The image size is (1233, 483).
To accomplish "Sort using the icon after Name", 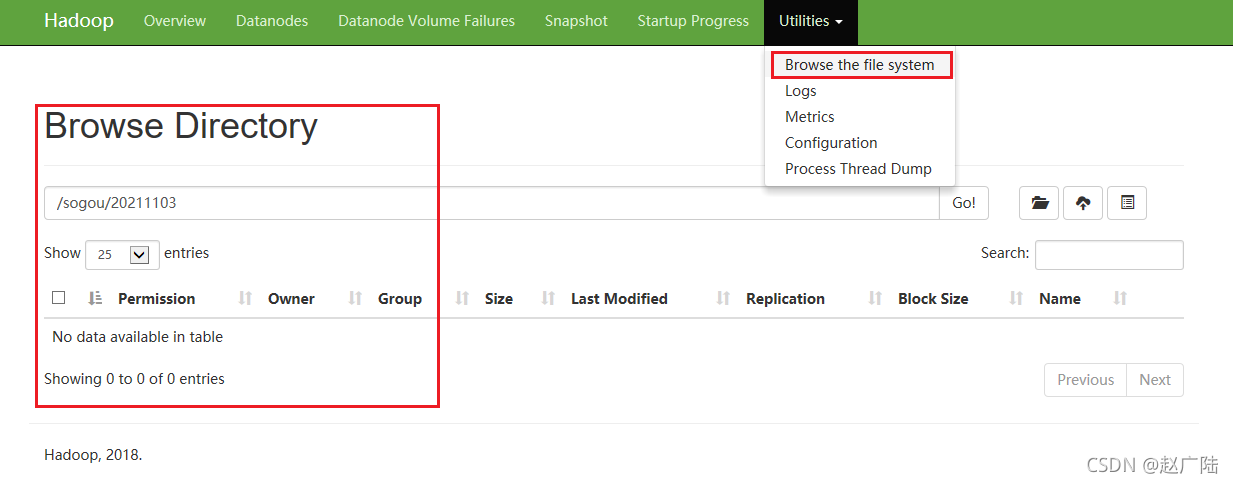I will [x=1120, y=298].
